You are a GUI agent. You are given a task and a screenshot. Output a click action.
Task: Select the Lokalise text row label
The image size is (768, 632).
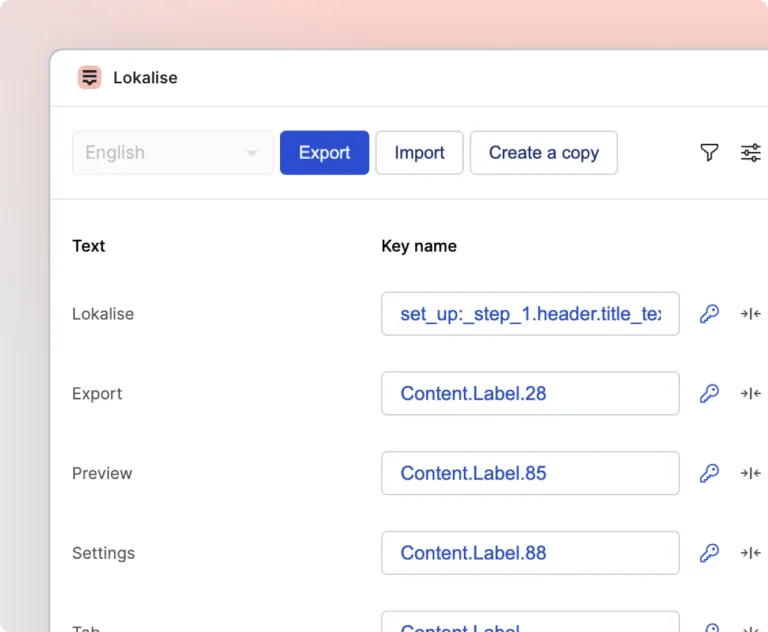click(103, 314)
